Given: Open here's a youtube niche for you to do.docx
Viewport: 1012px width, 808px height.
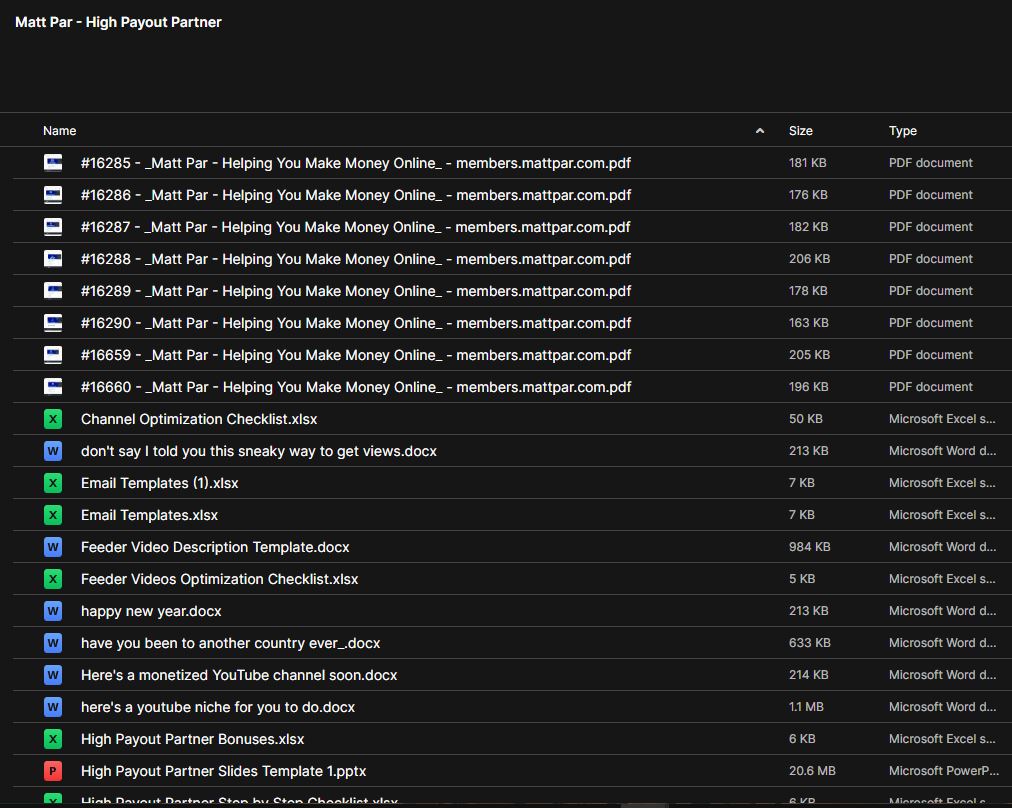Looking at the screenshot, I should [217, 707].
